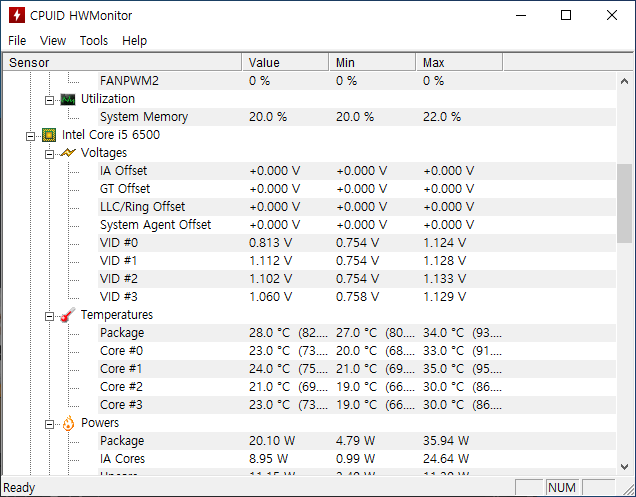The width and height of the screenshot is (636, 497).
Task: Click the Utilization label
Action: (x=107, y=99)
